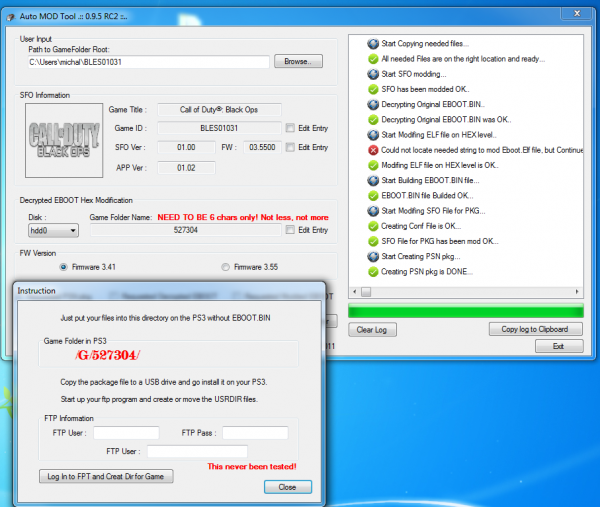Image resolution: width=600 pixels, height=507 pixels.
Task: Click the Game ID field showing BLES01031
Action: 219,128
